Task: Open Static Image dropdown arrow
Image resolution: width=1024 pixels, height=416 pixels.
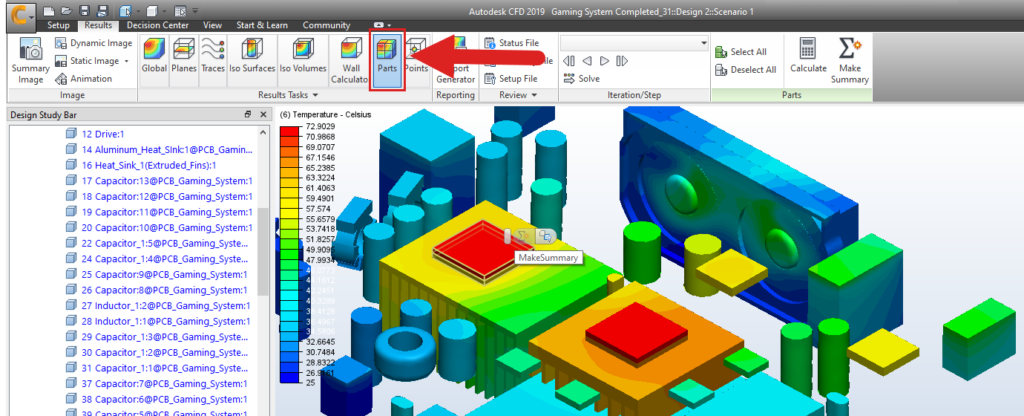Action: [126, 61]
